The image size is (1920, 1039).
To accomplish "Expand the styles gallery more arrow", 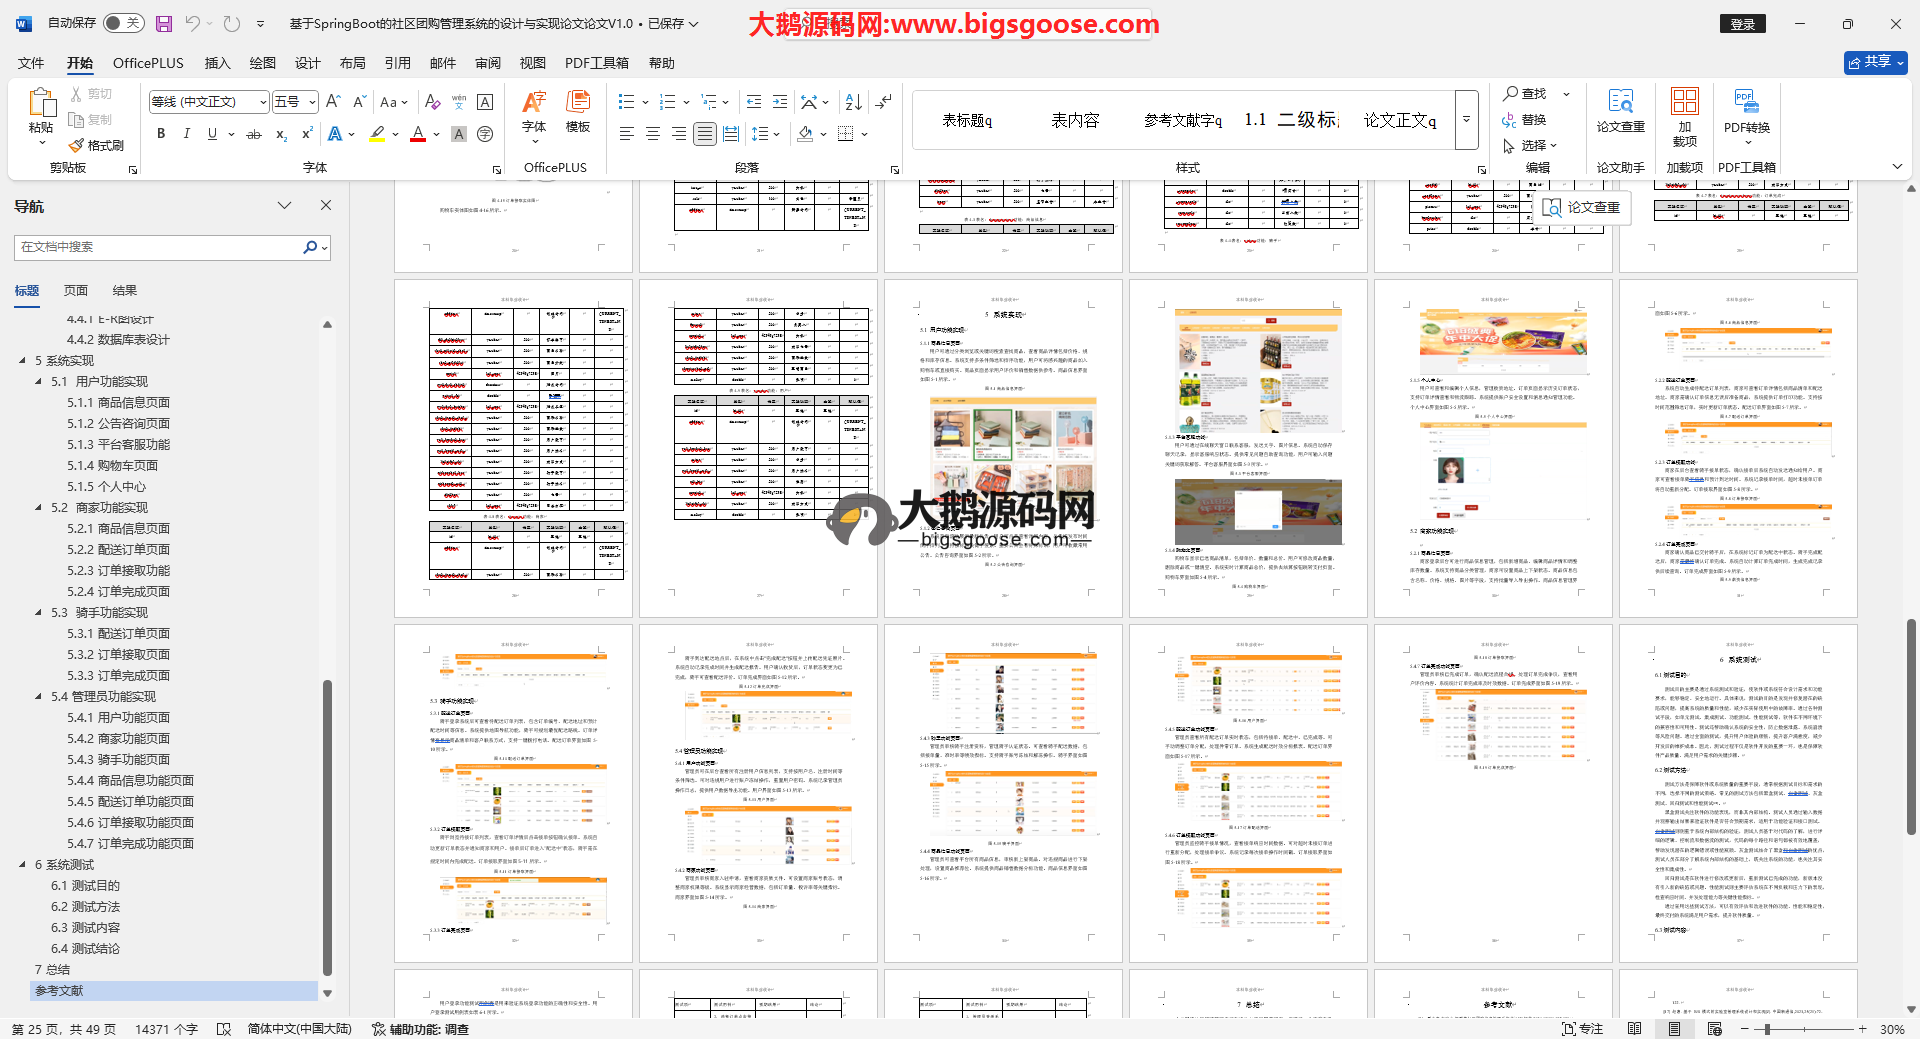I will pos(1466,120).
